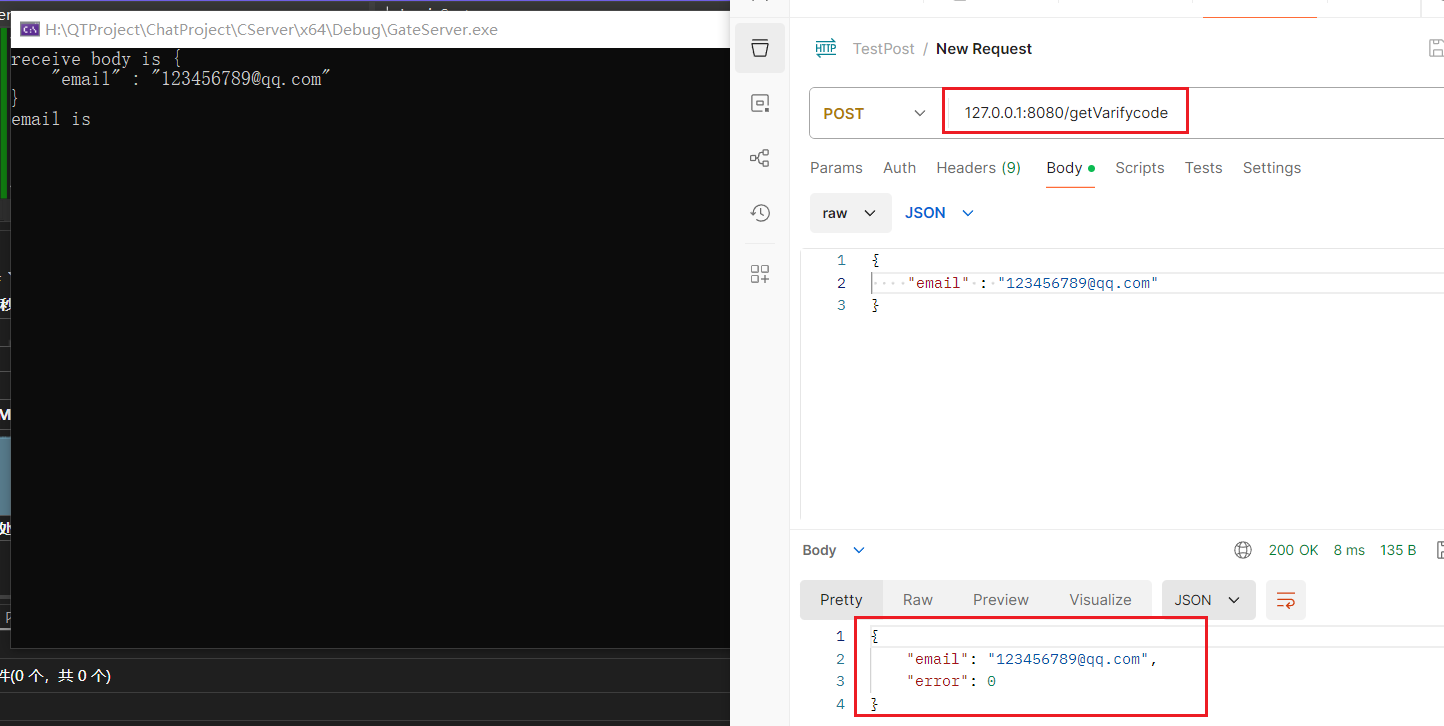The height and width of the screenshot is (726, 1444).
Task: Click the 135 B response size
Action: point(1398,550)
